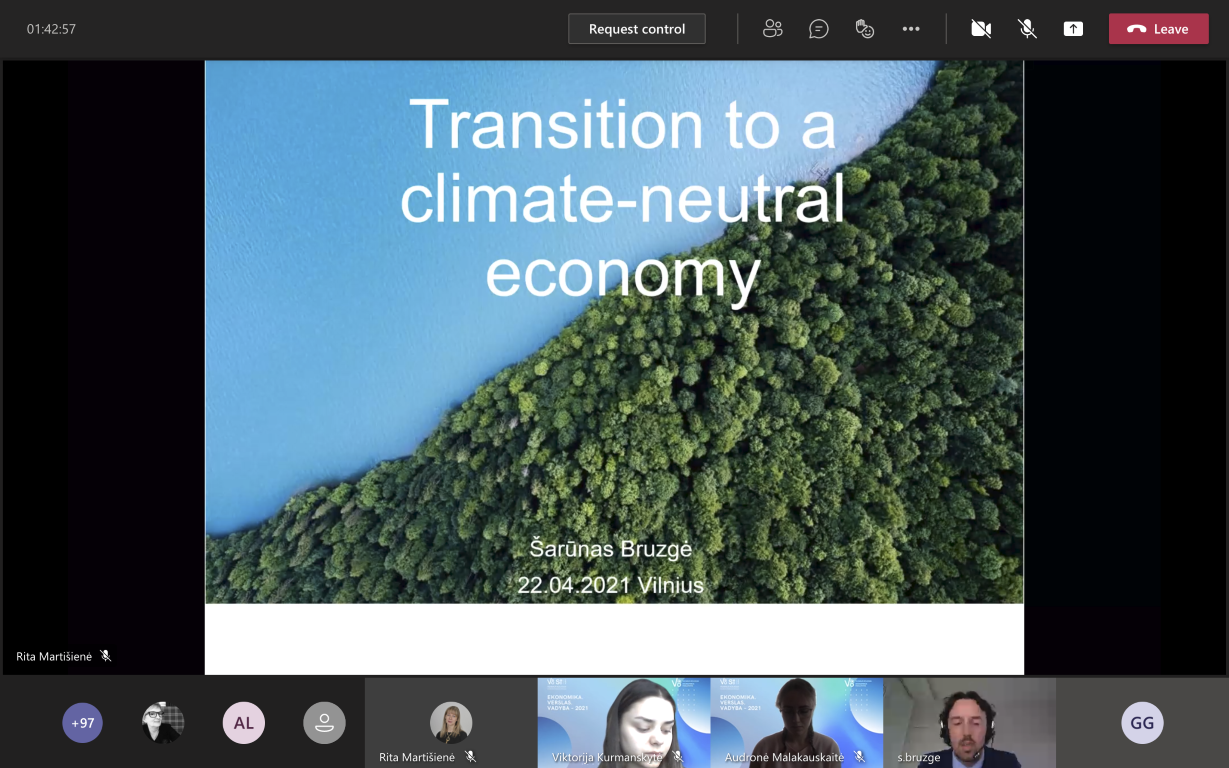Select Audronė Malakauskaitė's video tile

pos(797,722)
